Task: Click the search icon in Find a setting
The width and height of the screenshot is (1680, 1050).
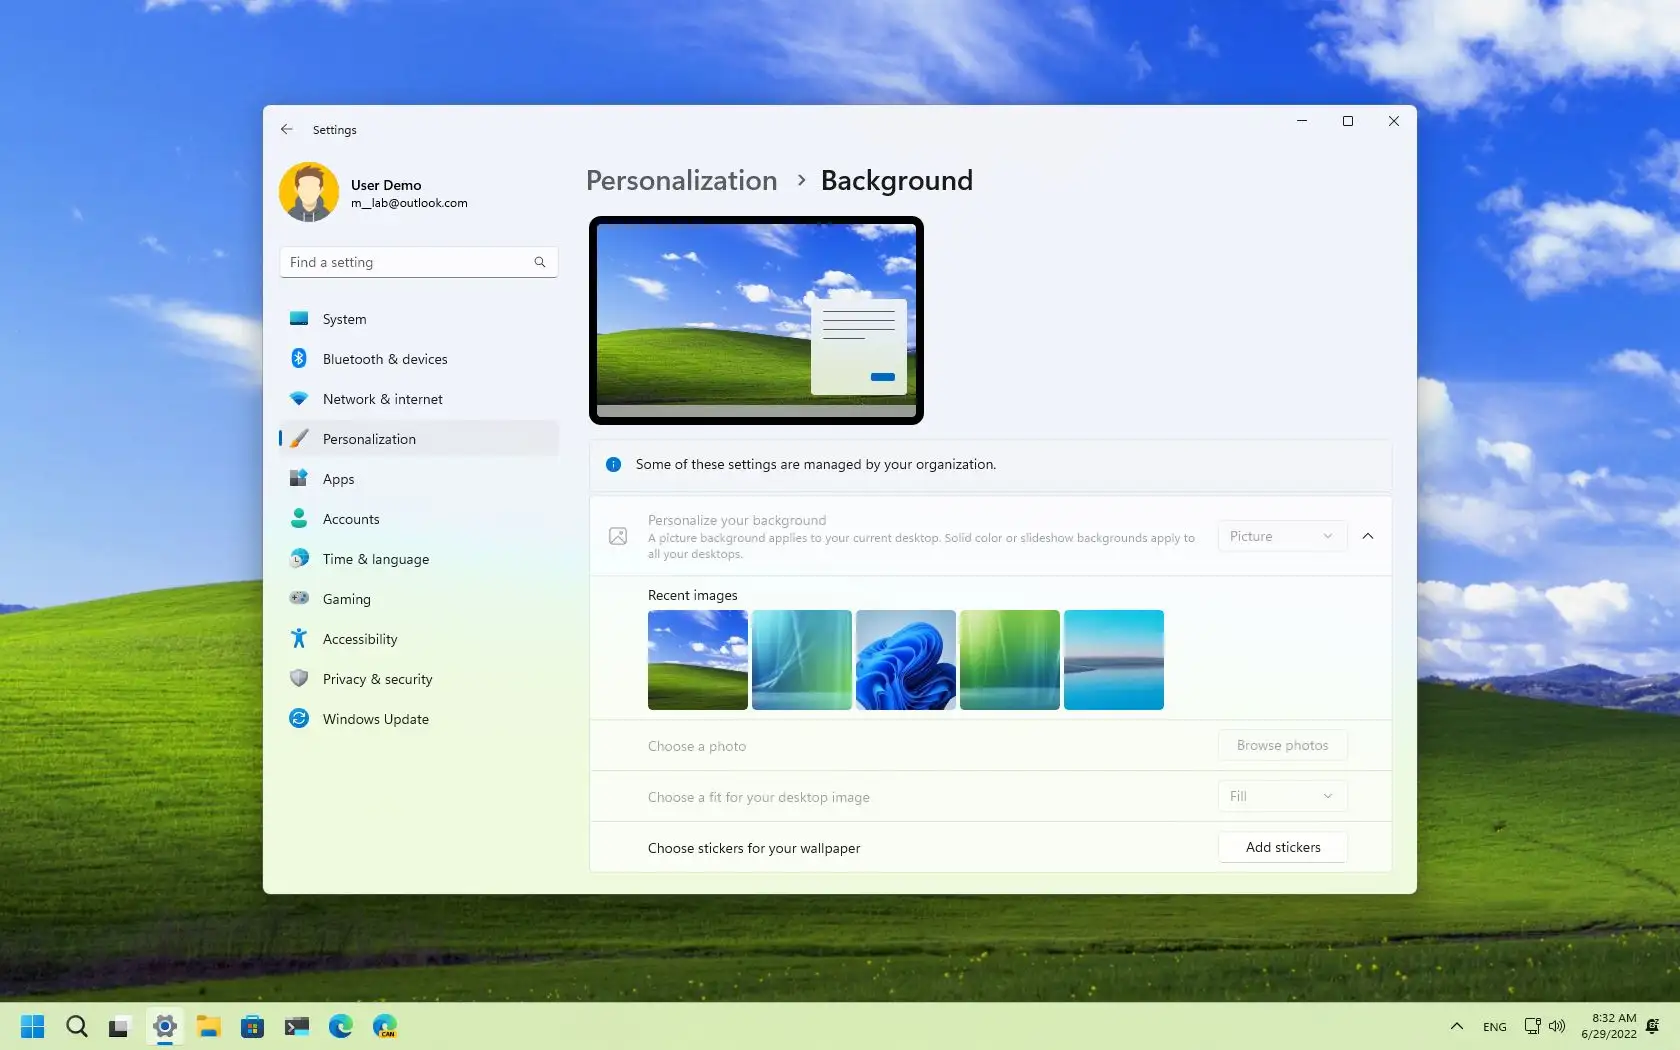Action: (x=539, y=262)
